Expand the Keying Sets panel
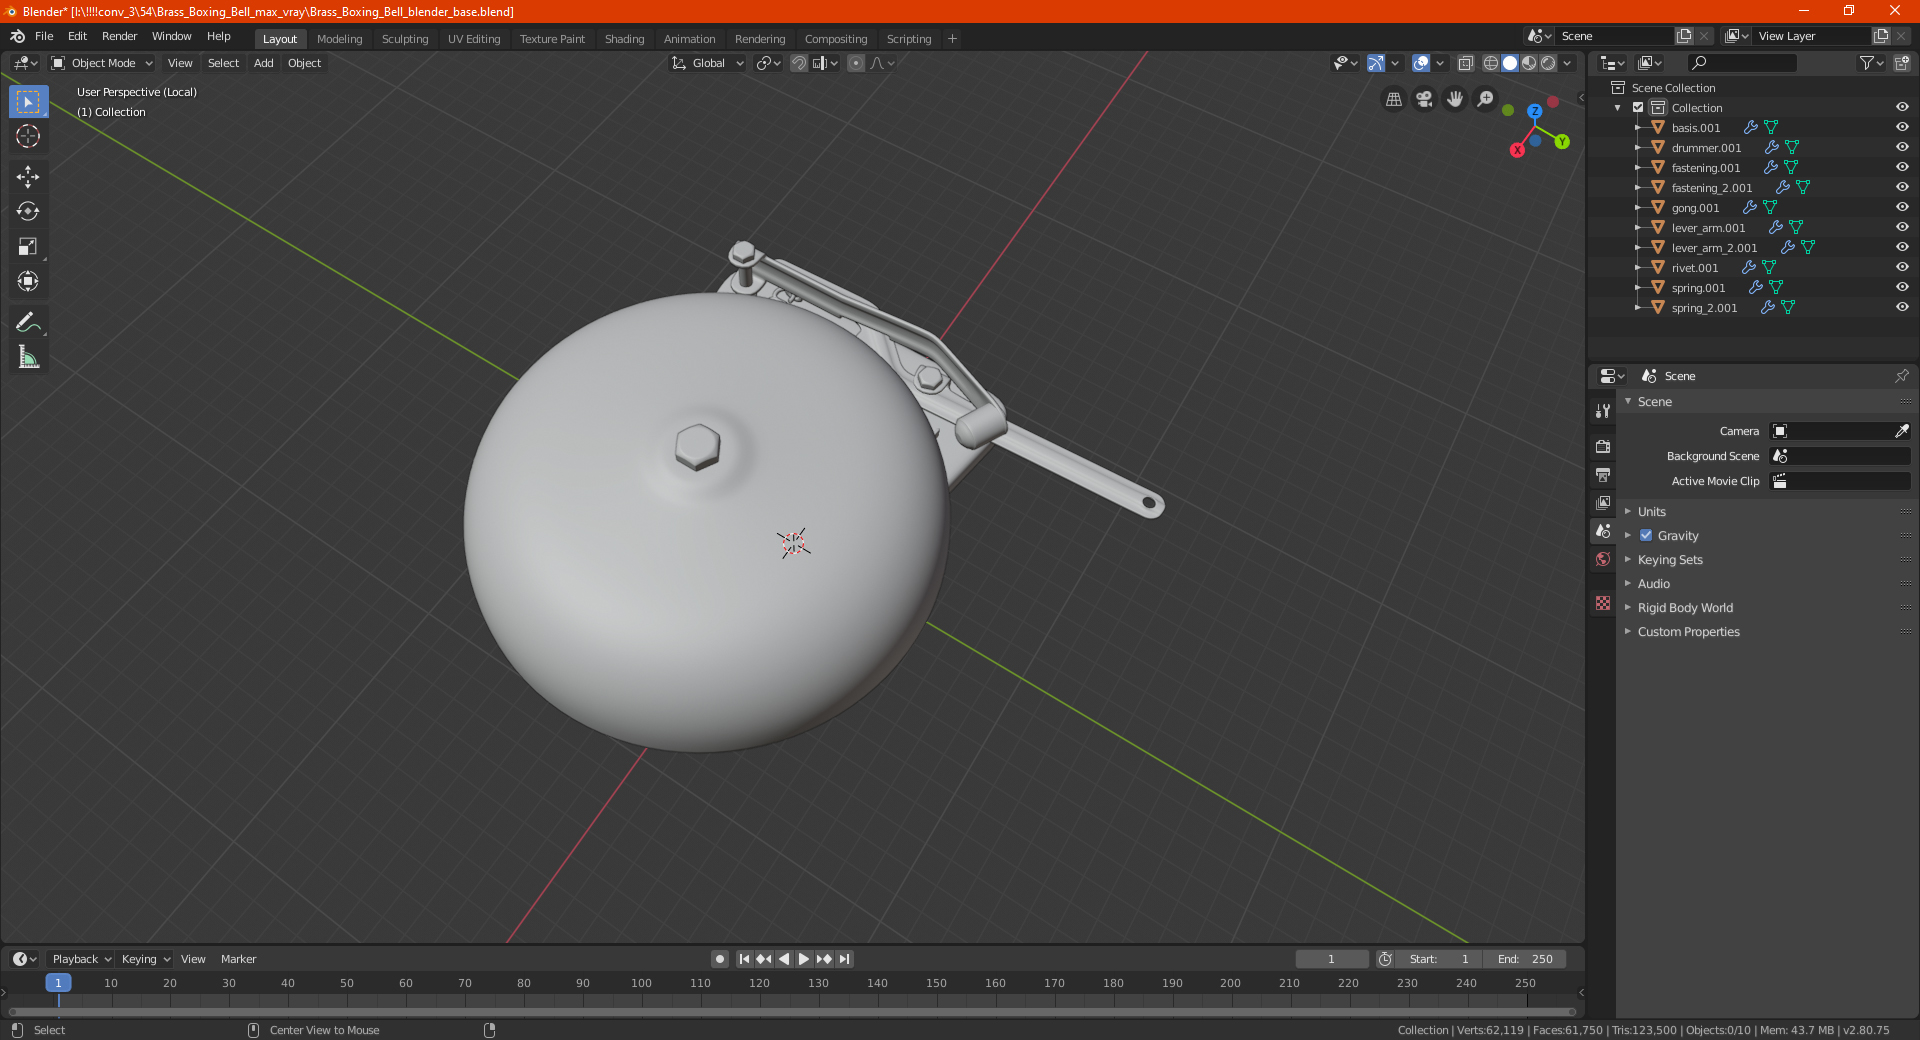The width and height of the screenshot is (1920, 1040). coord(1669,560)
